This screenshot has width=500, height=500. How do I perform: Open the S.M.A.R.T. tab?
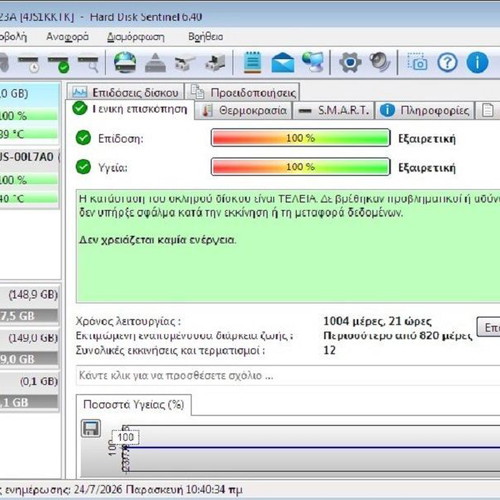334,110
